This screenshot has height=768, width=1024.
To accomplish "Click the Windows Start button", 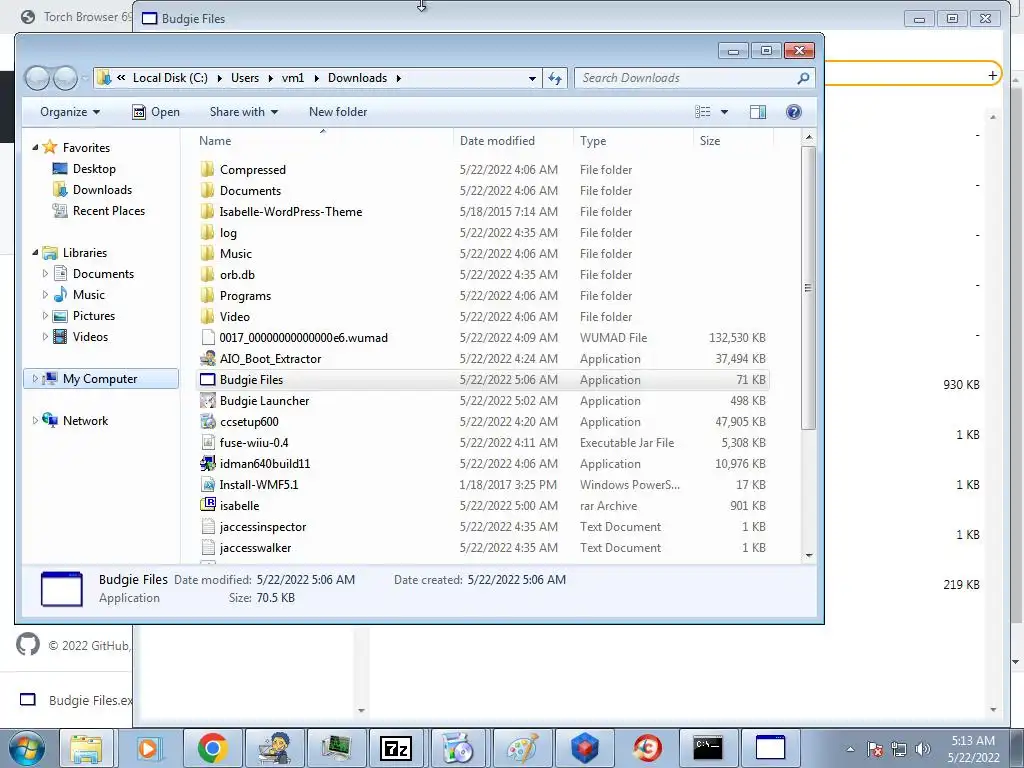I will coord(27,748).
